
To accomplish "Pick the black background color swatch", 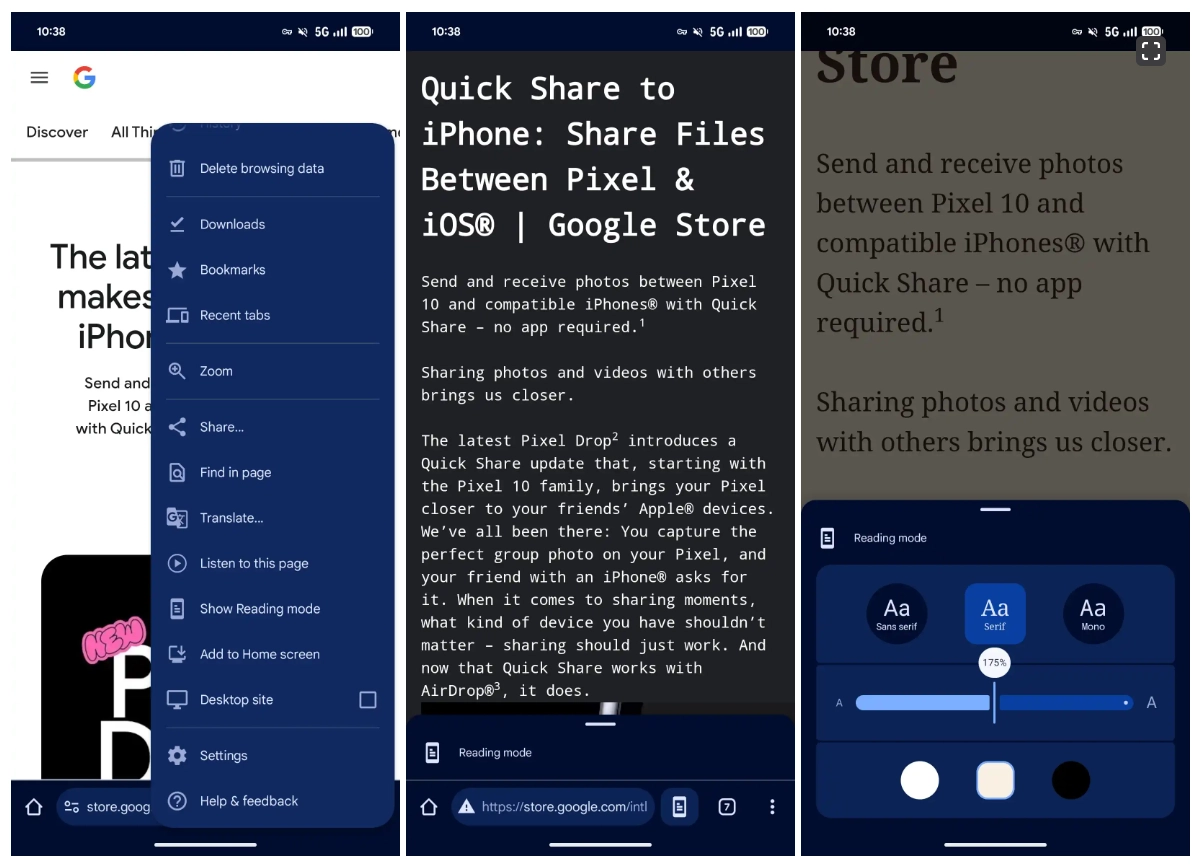I will pyautogui.click(x=1070, y=780).
